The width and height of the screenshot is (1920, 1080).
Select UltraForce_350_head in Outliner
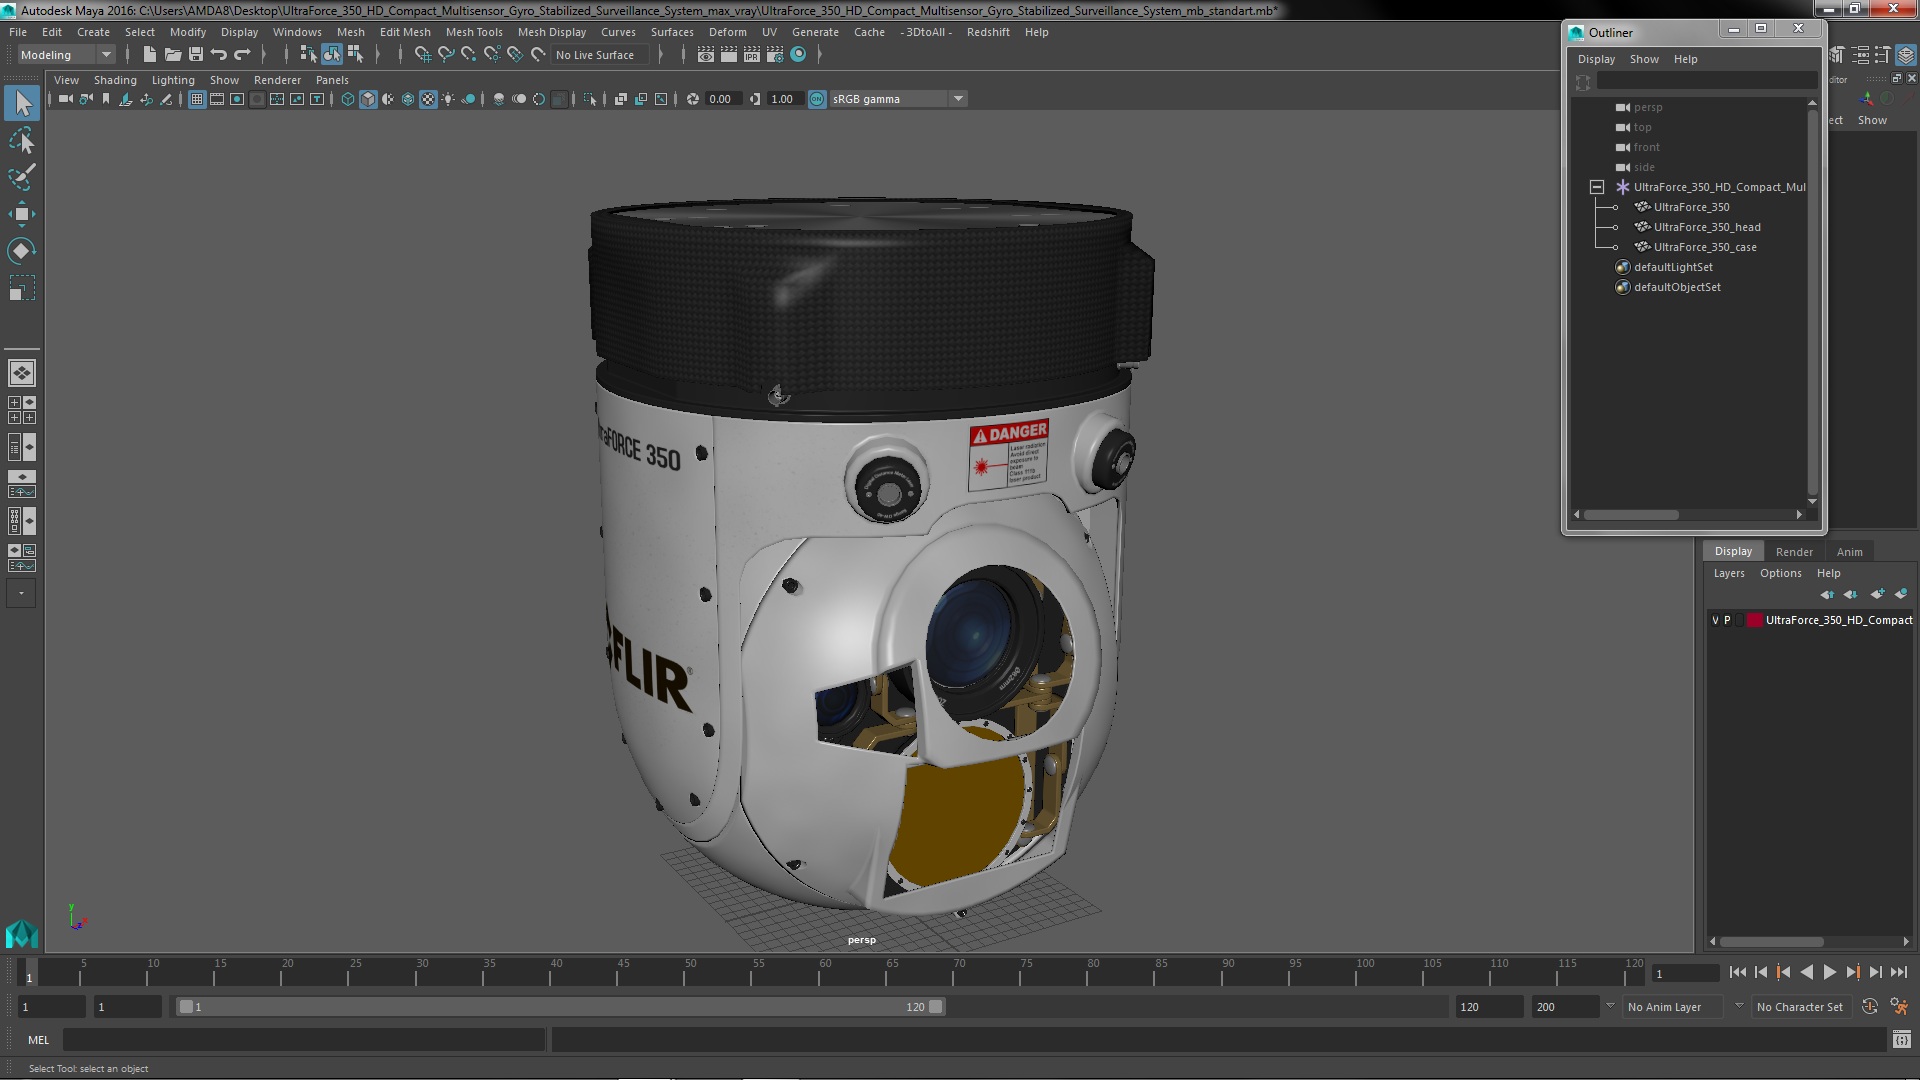point(1707,227)
